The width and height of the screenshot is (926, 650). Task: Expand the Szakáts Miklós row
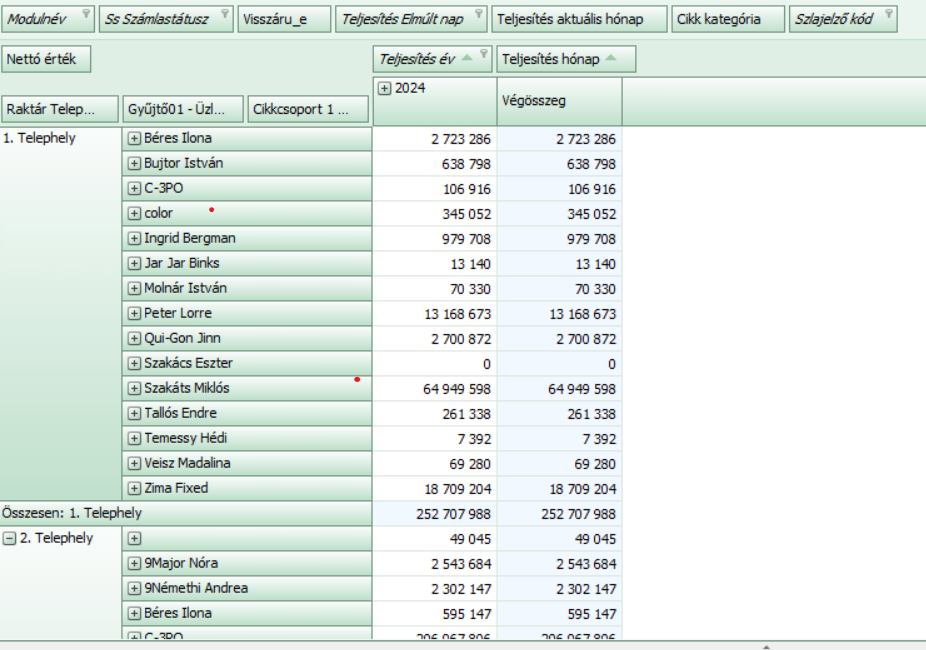134,389
